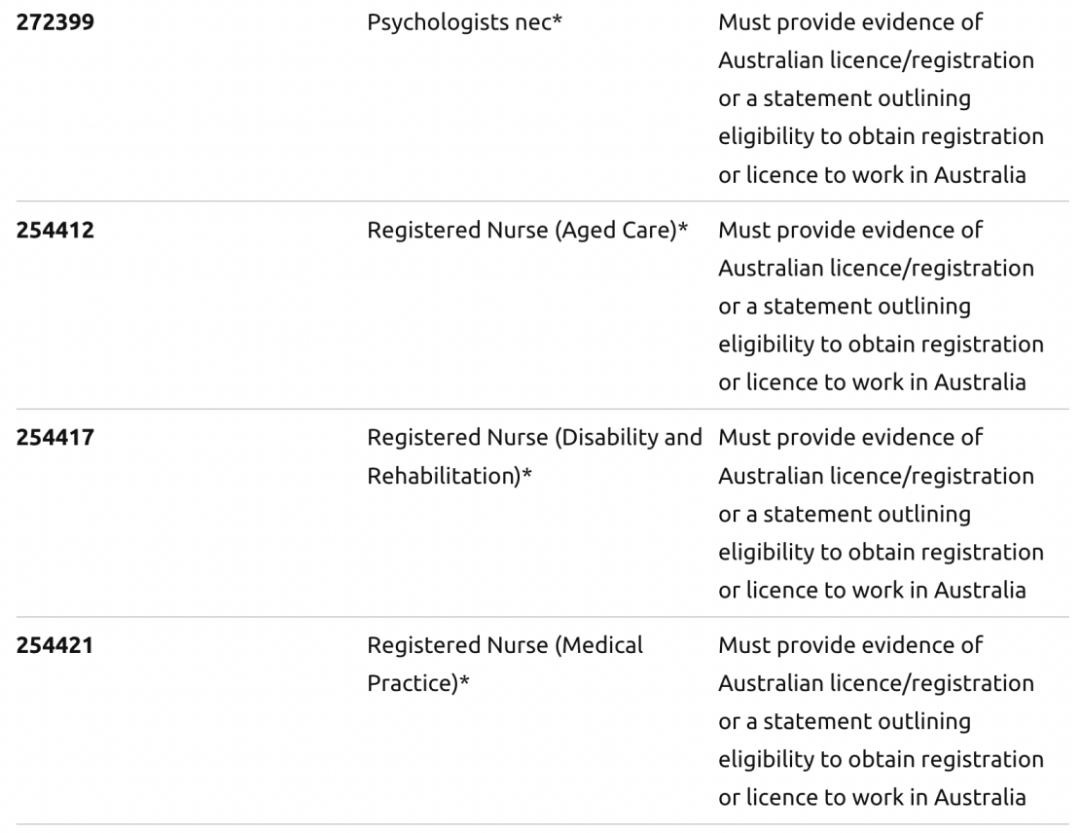Click the asterisk after Psychologists nec

[x=558, y=21]
